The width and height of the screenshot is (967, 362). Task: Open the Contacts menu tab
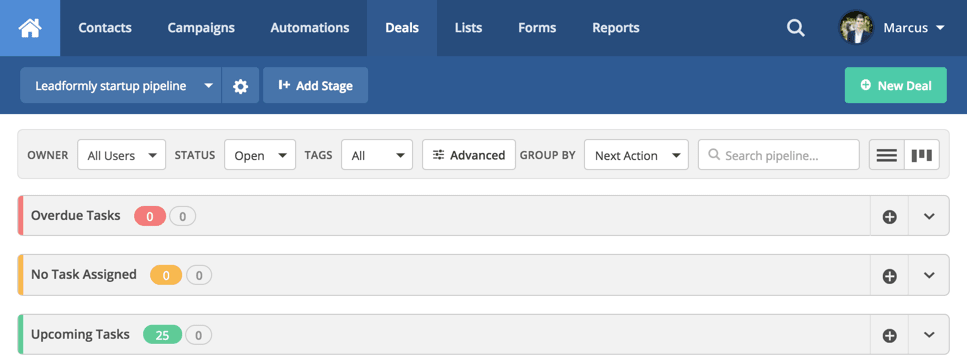coord(105,28)
